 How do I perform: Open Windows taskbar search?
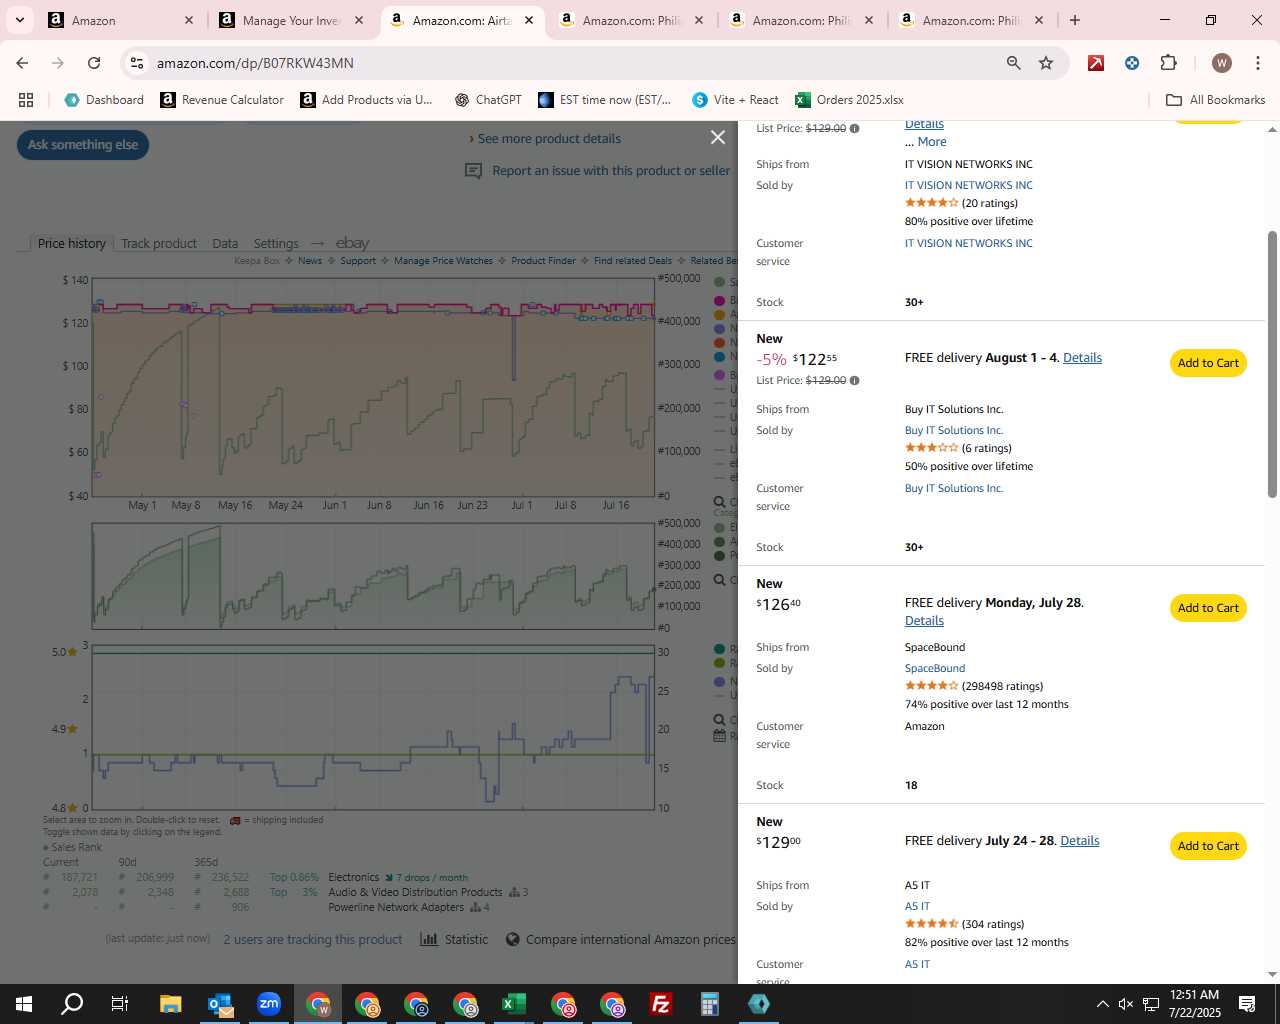[x=72, y=1004]
